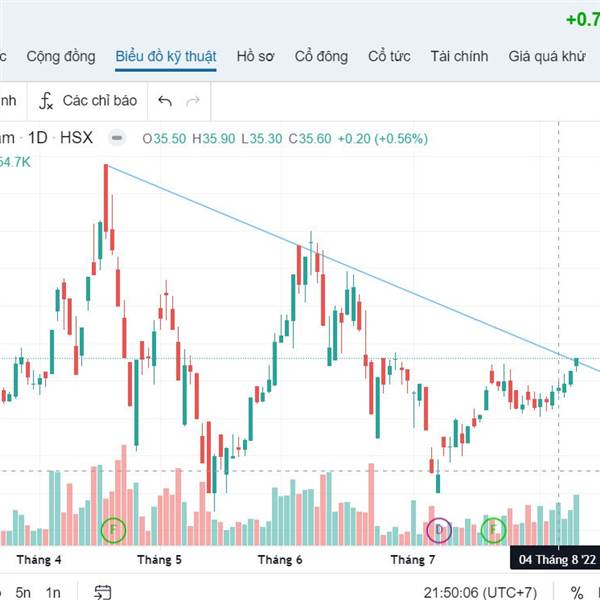Click the green F marker near Tháng 7
The image size is (600, 600).
point(493,530)
